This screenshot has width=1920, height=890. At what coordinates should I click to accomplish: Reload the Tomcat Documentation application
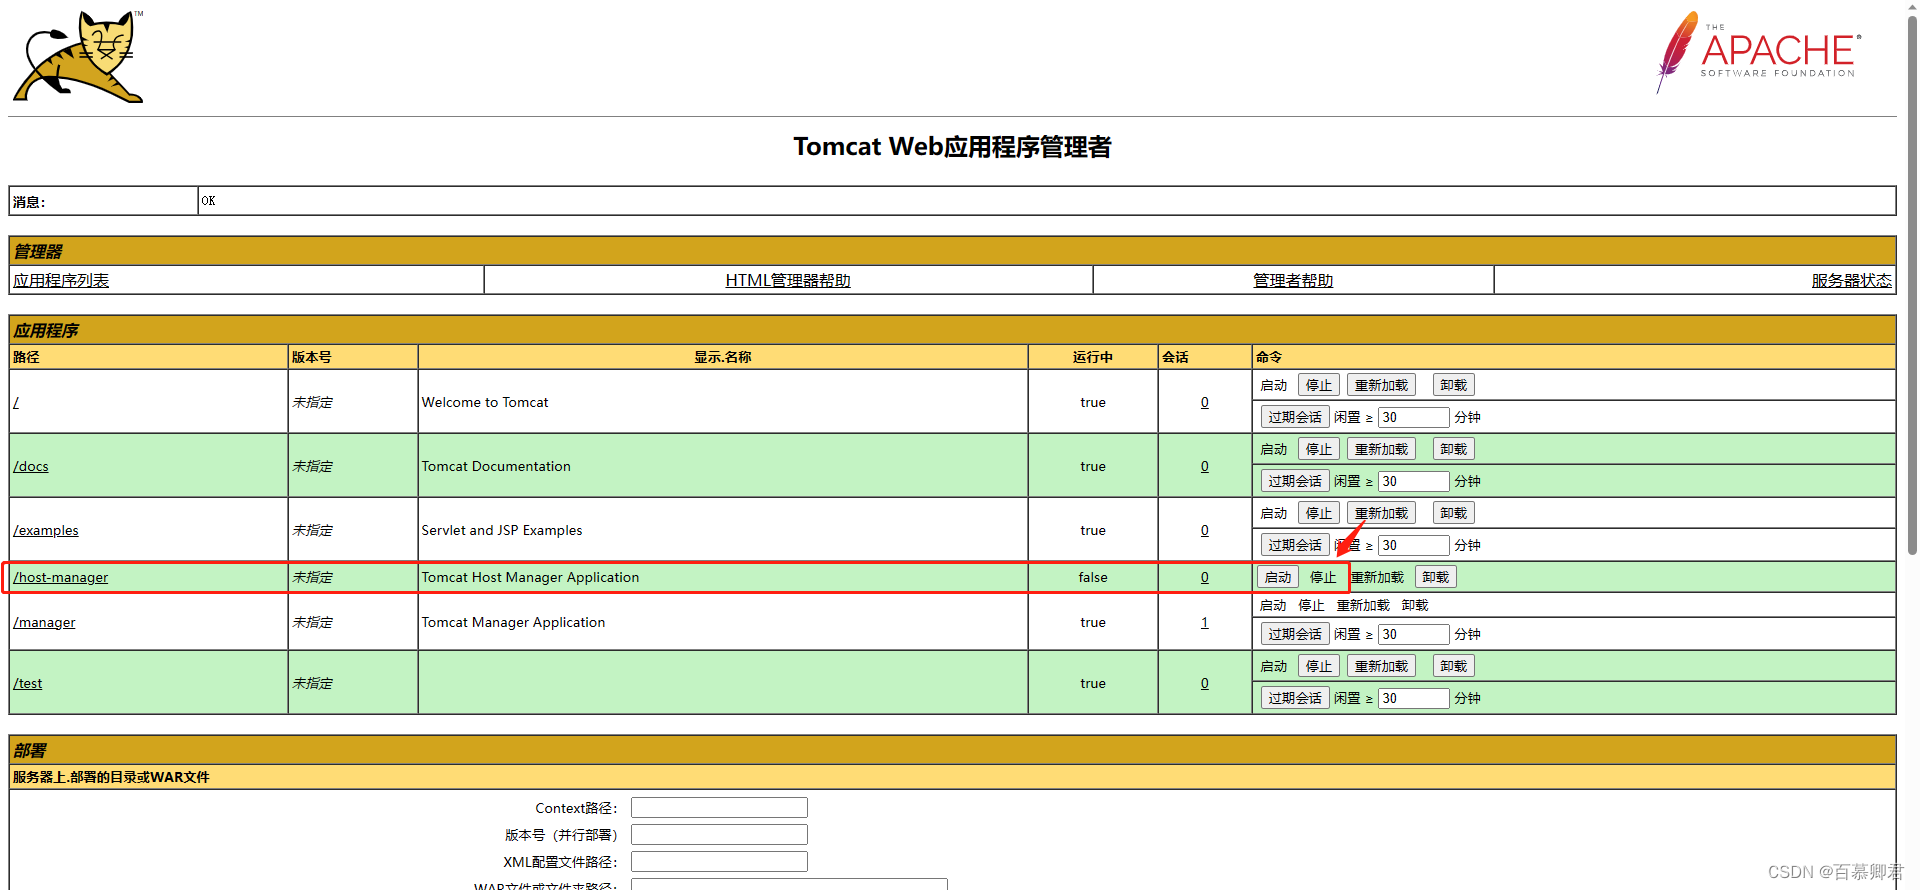pos(1381,449)
